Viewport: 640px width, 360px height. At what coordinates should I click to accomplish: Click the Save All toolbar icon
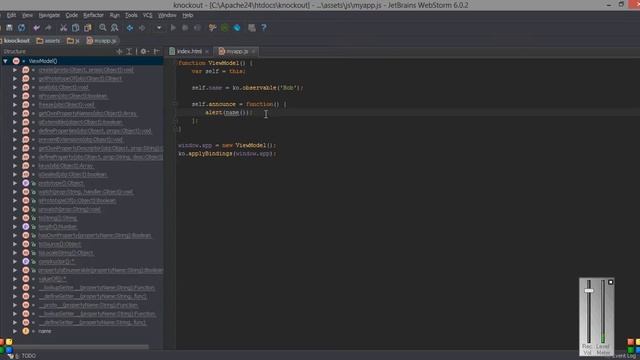tap(9, 28)
